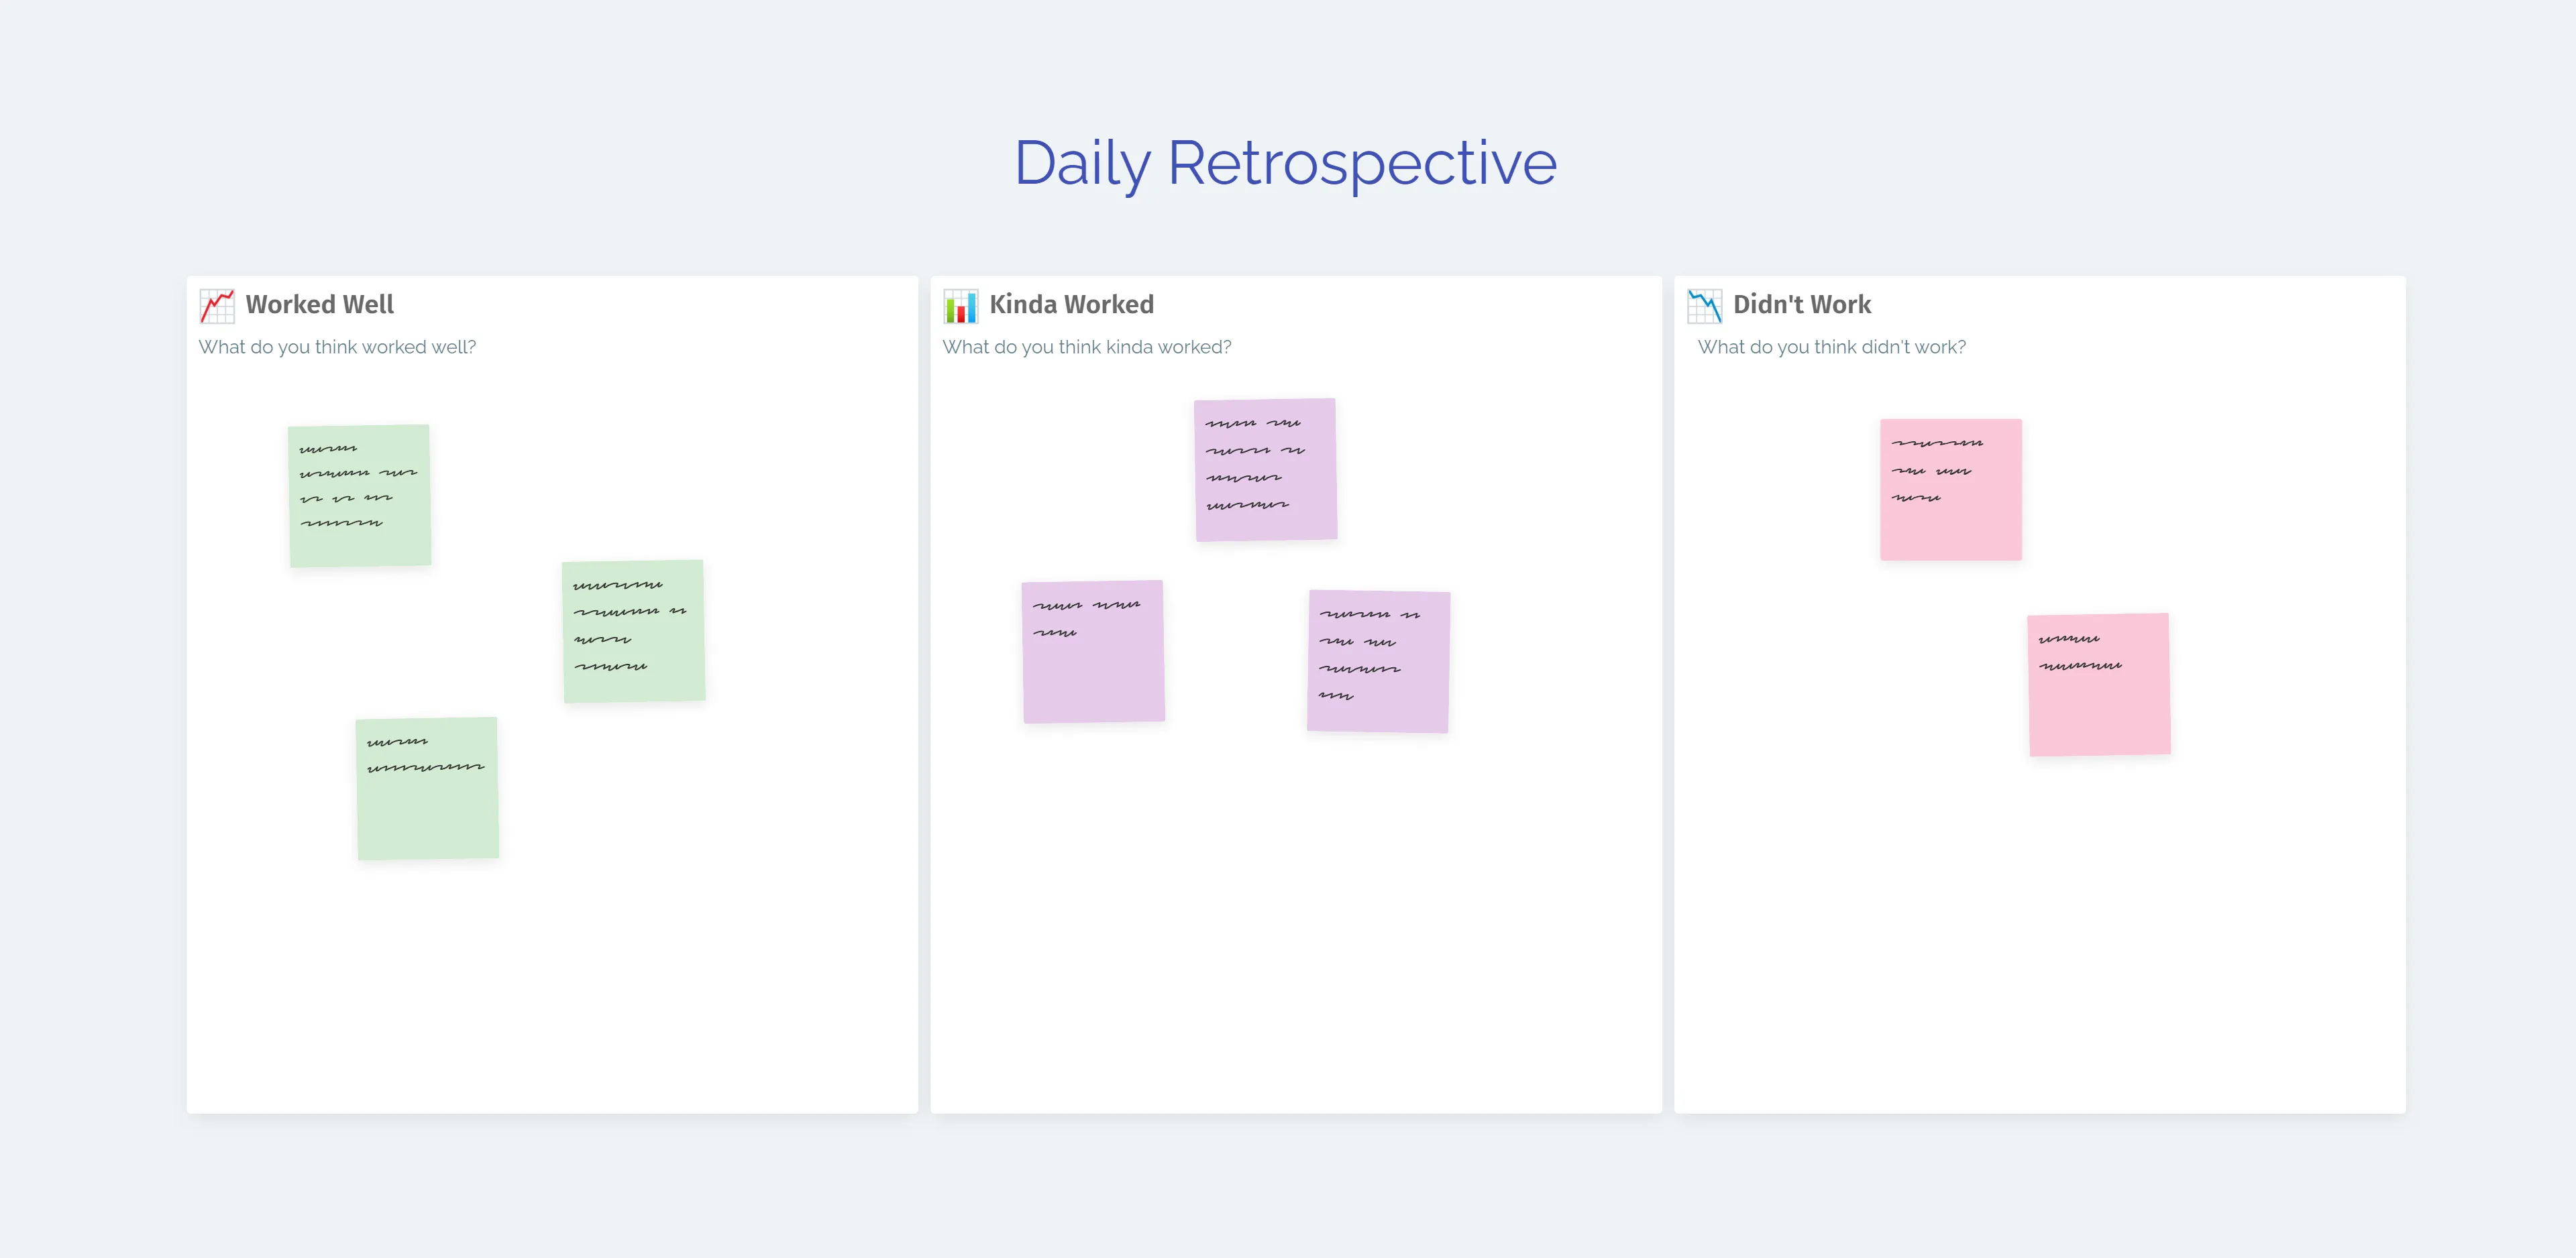Click the falling chart icon beside Didn't Work

pos(1704,306)
